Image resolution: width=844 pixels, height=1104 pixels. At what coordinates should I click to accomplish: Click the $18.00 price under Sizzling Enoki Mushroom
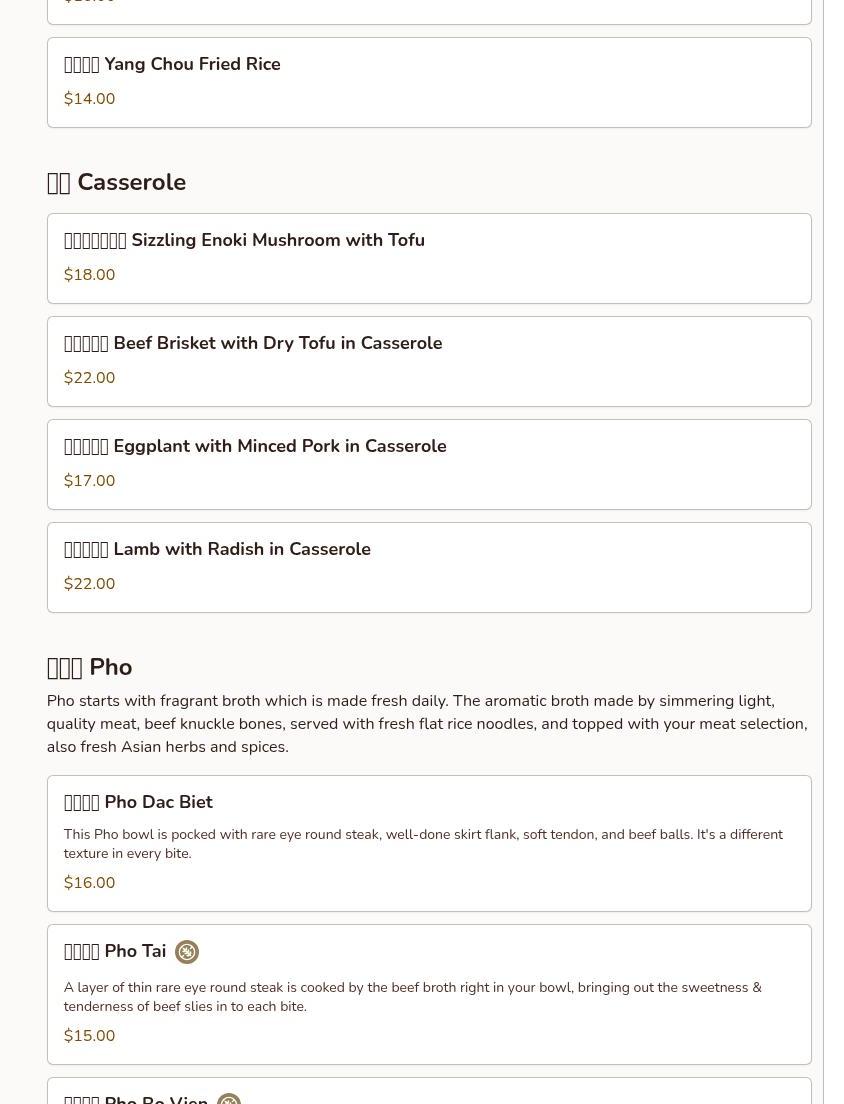[89, 275]
